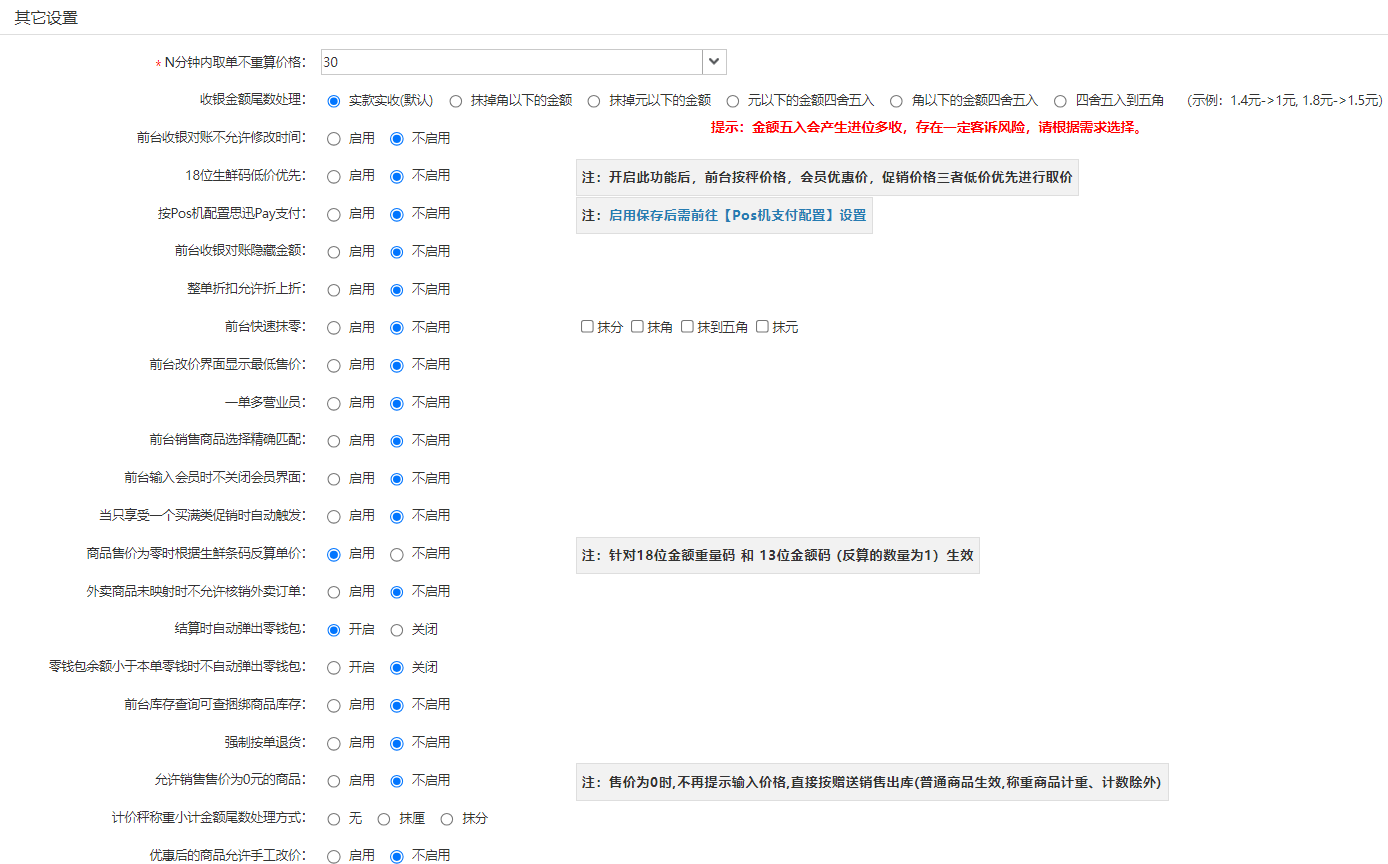Set 商品售价为零时根据生鲜条码反算单价 to 不启用
1388x864 pixels.
397,554
